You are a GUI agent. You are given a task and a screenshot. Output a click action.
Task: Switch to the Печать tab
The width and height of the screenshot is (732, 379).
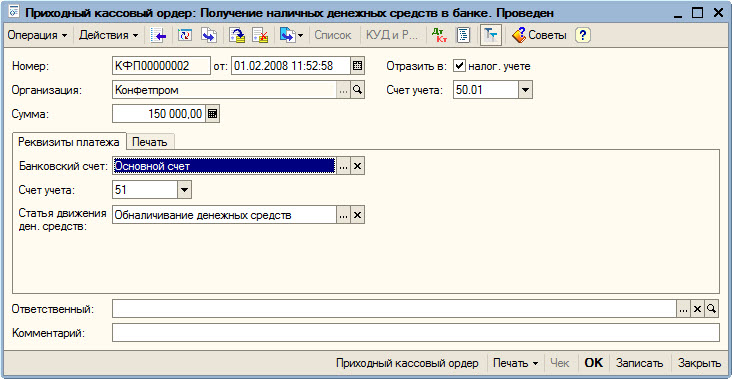150,142
